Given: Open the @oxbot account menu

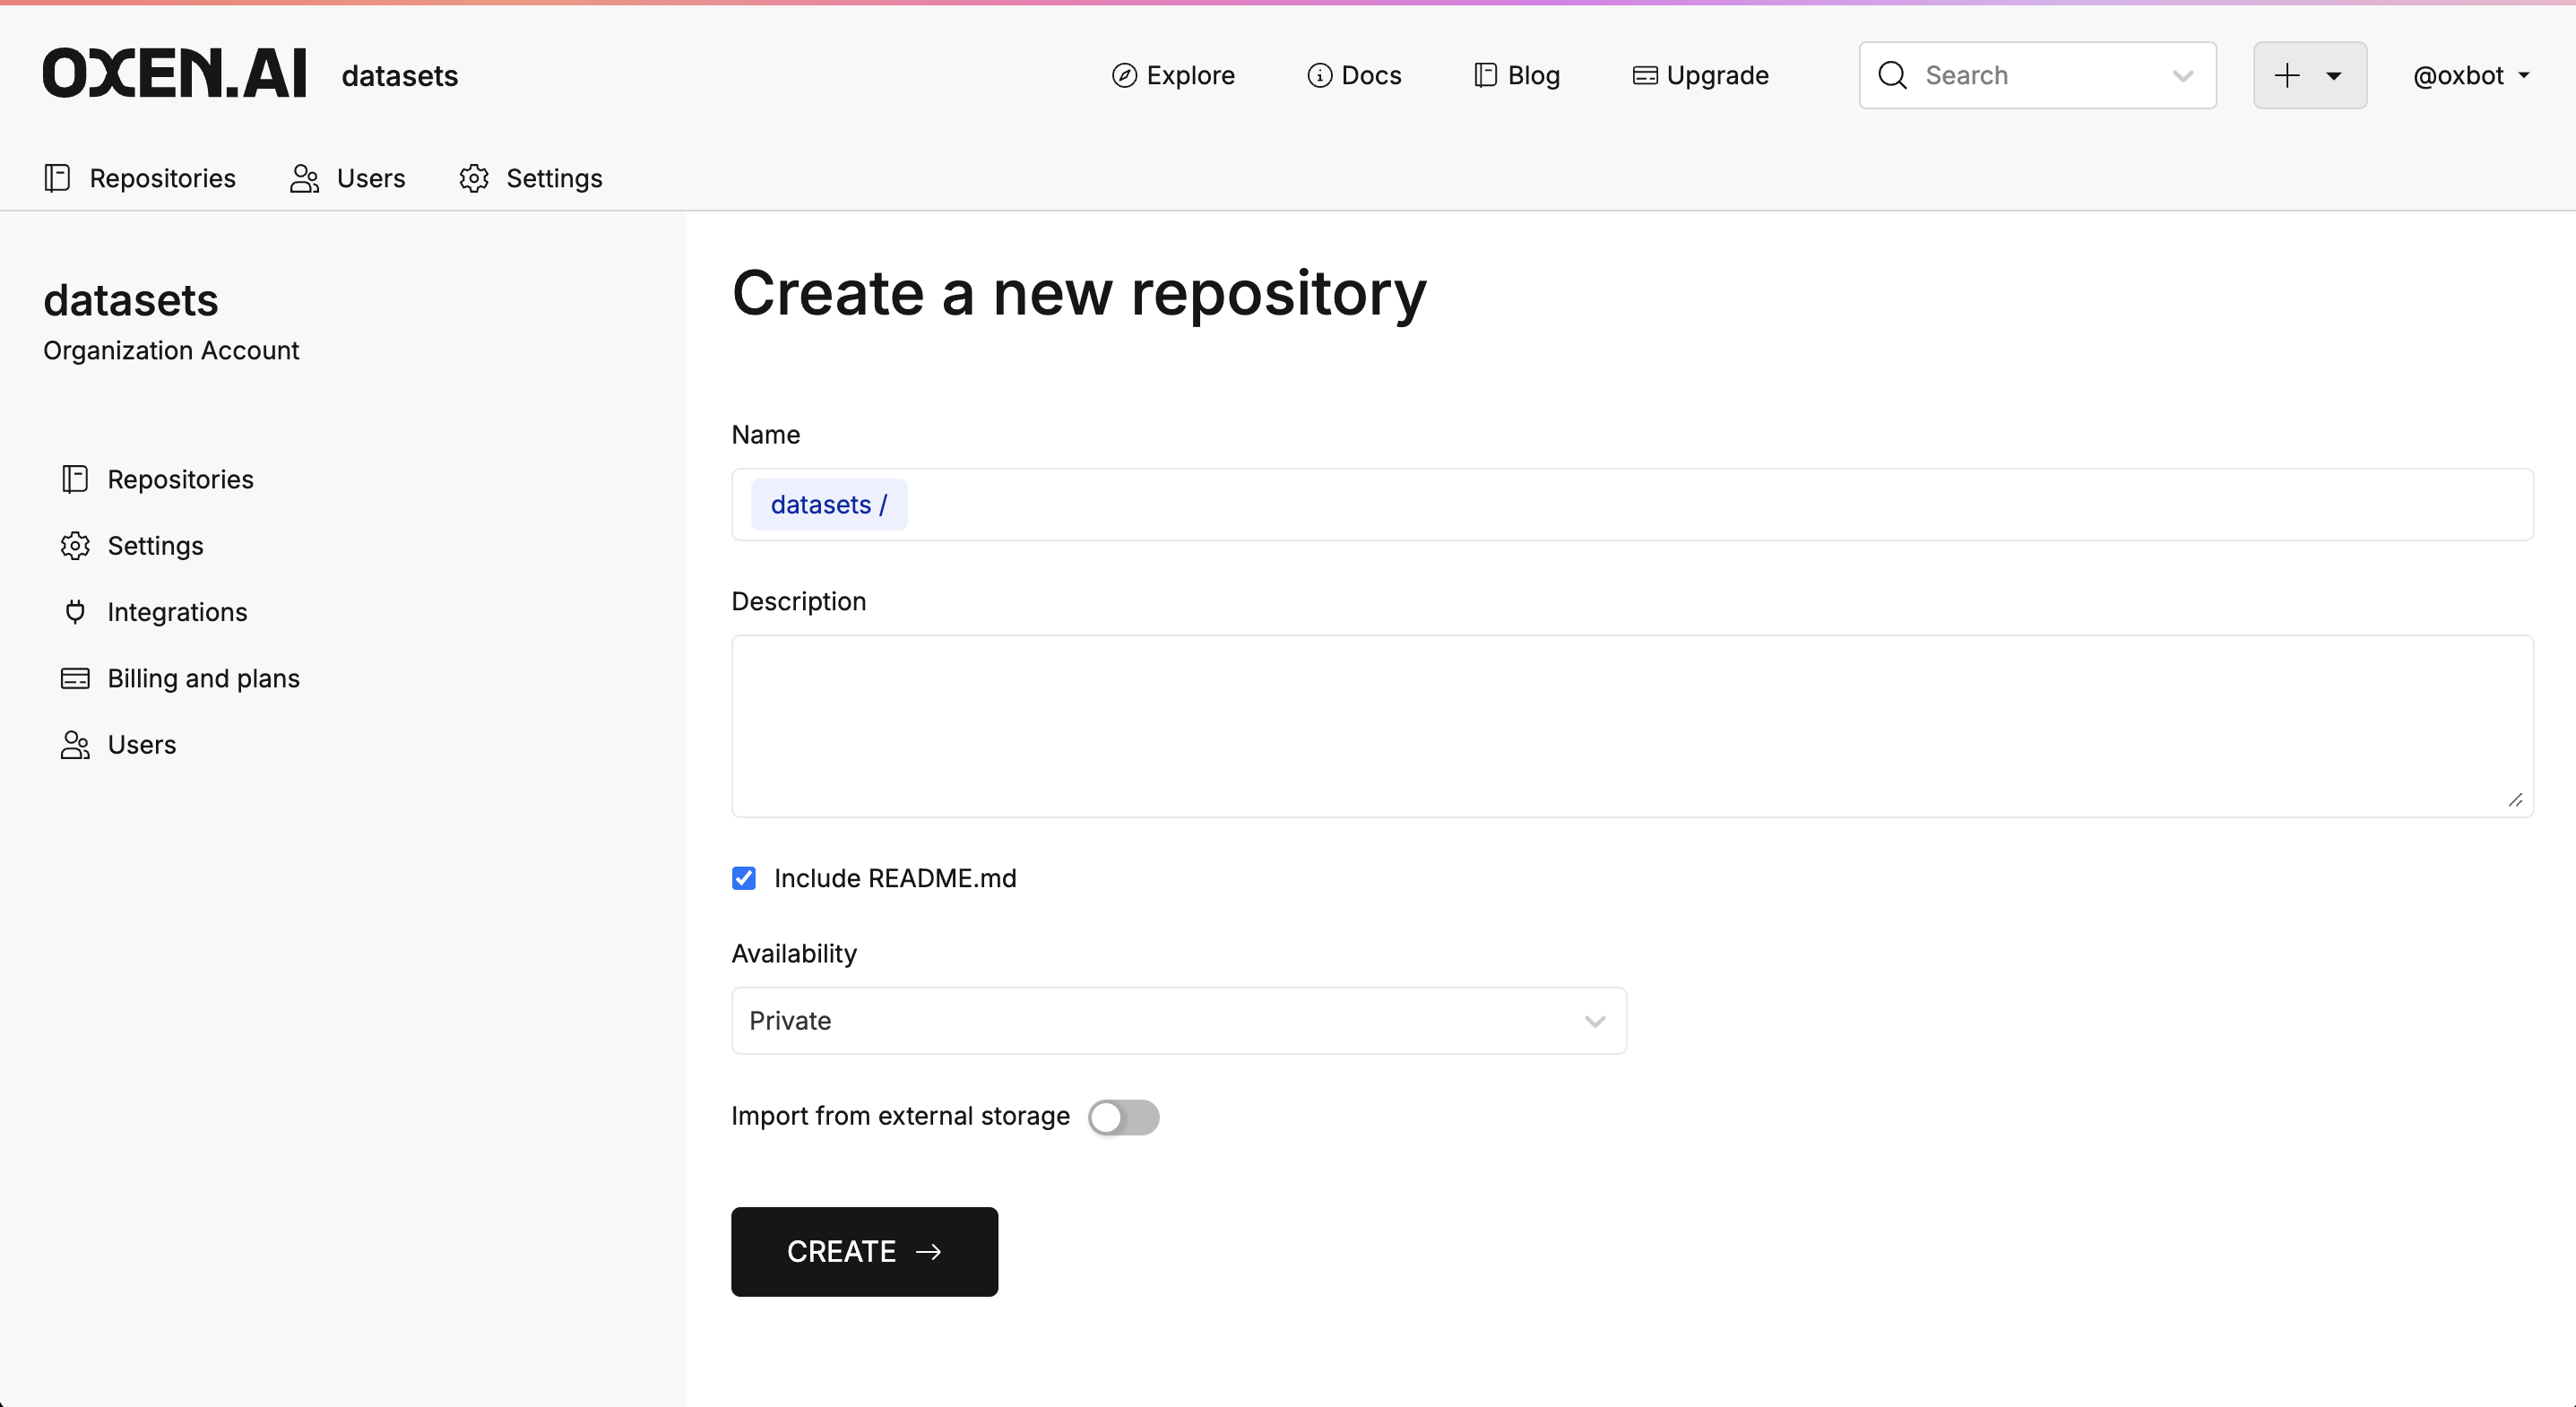Looking at the screenshot, I should (2470, 75).
